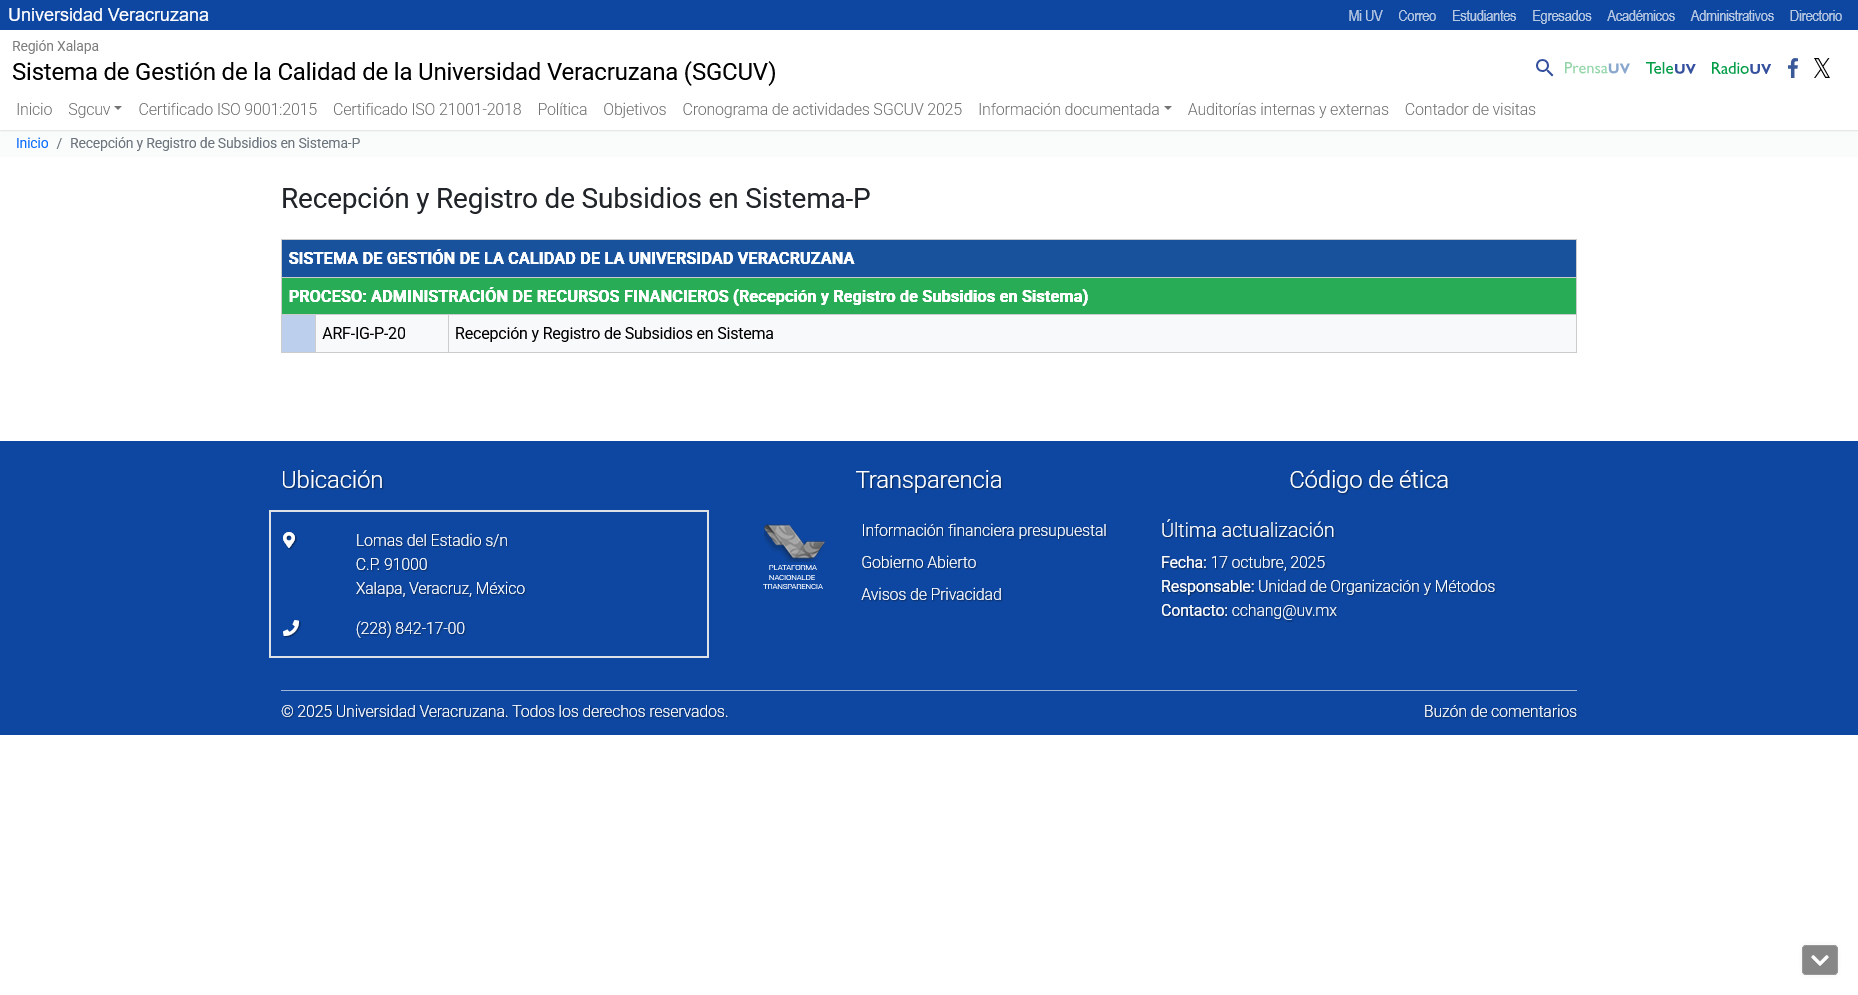This screenshot has height=995, width=1858.
Task: Expand the Sgcuv dropdown menu
Action: (94, 110)
